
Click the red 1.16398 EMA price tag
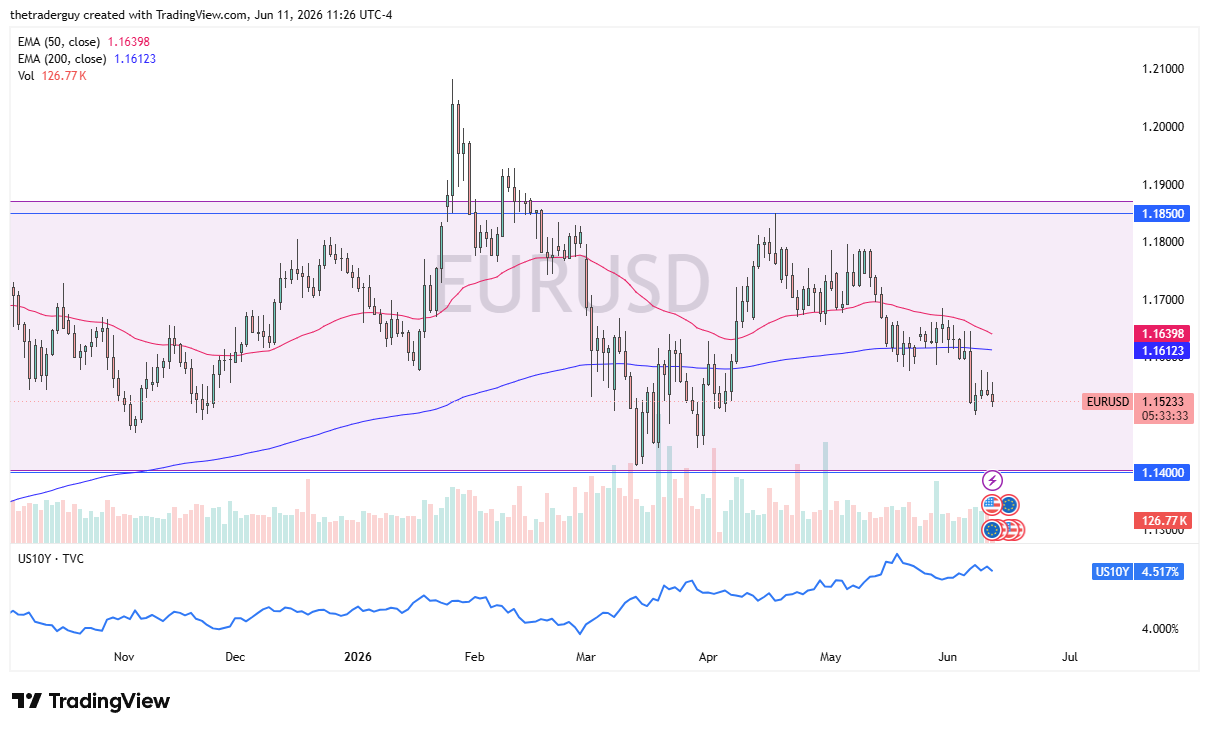tap(1161, 333)
